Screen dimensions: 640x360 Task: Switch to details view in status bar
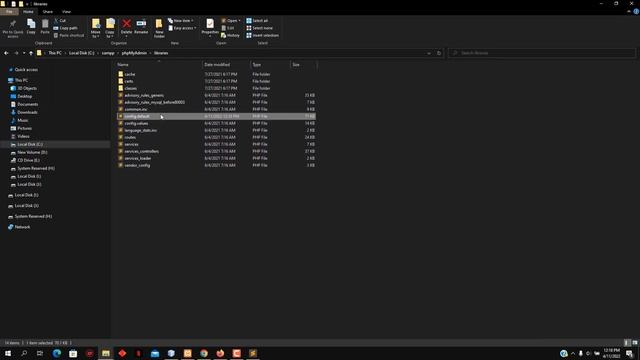tap(627, 343)
